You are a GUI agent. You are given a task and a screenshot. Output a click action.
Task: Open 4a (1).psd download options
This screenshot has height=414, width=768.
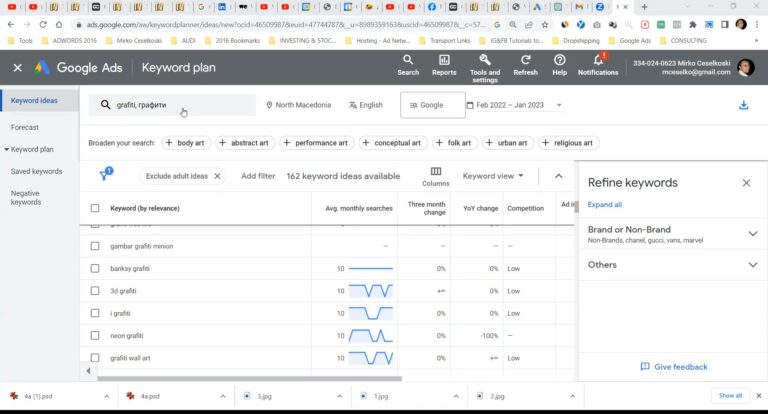click(107, 396)
